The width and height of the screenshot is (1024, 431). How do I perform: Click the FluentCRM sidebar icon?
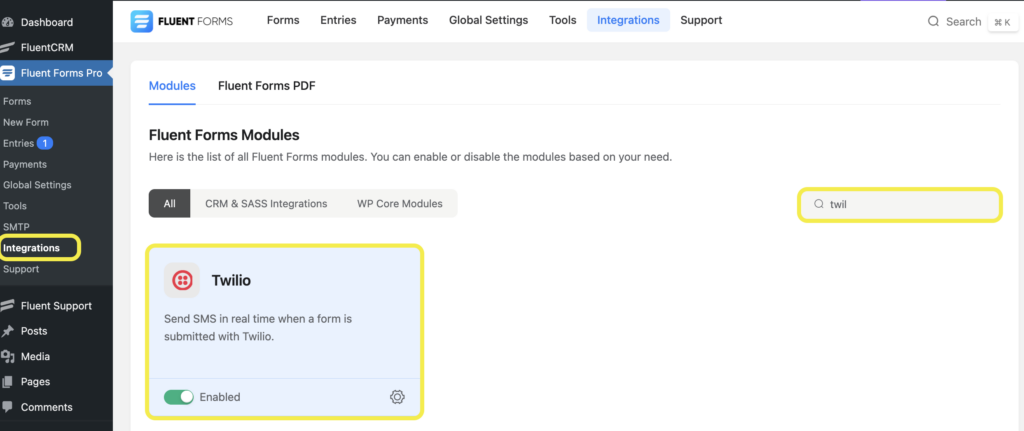pyautogui.click(x=8, y=47)
